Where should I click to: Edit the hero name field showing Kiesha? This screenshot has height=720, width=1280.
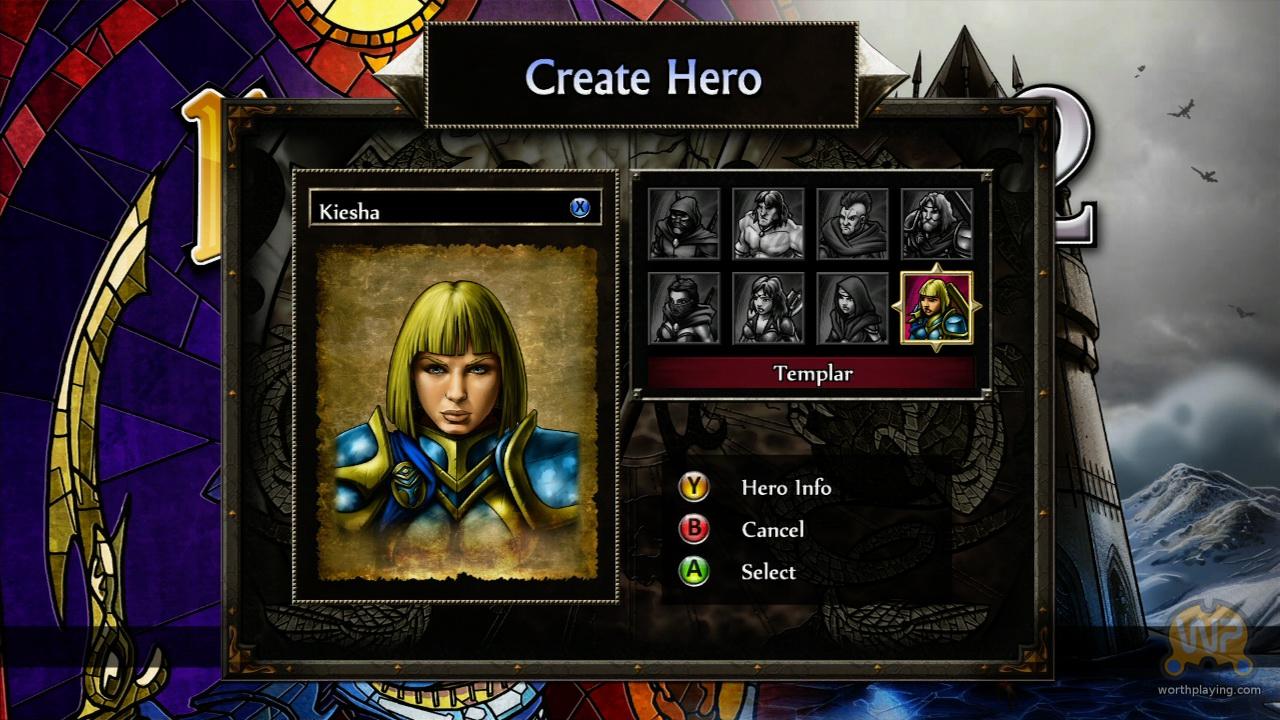455,209
